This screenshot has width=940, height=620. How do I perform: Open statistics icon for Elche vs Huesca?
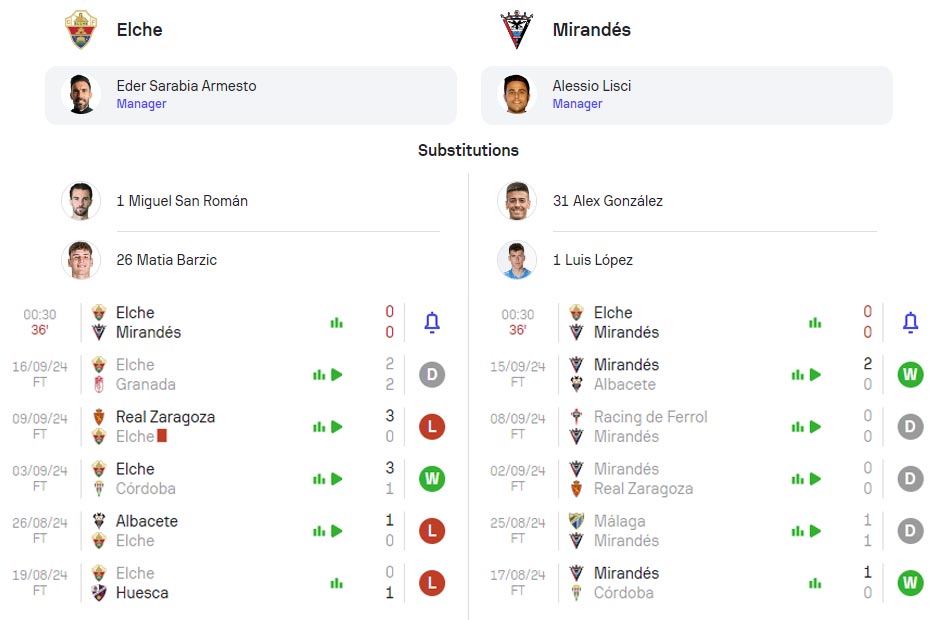[x=337, y=583]
